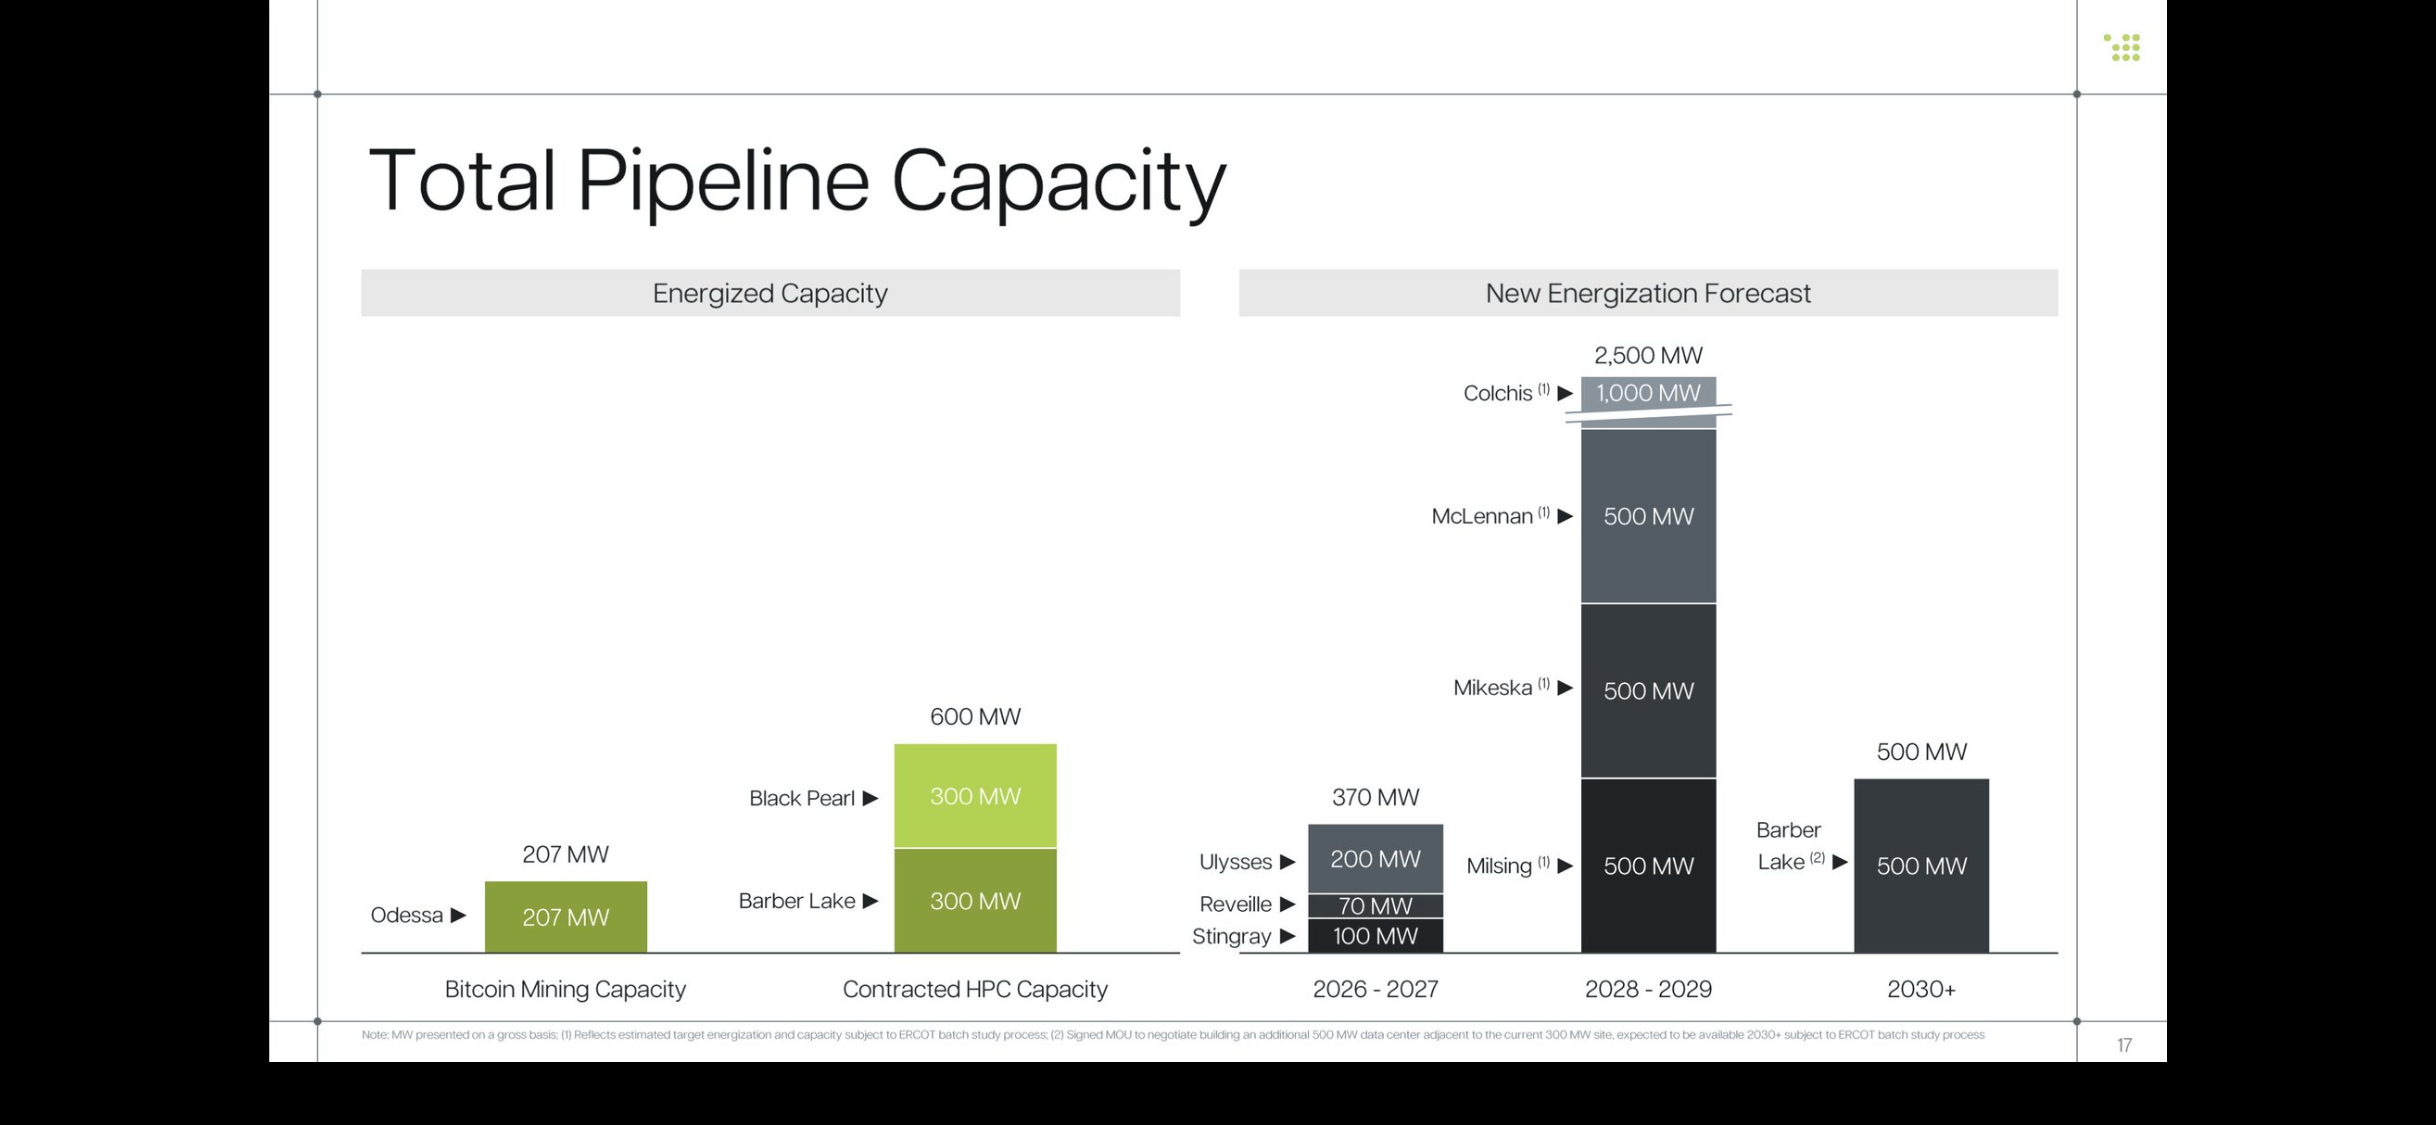This screenshot has height=1125, width=2436.
Task: Click the arrow marker beside McLennan
Action: pos(1565,516)
